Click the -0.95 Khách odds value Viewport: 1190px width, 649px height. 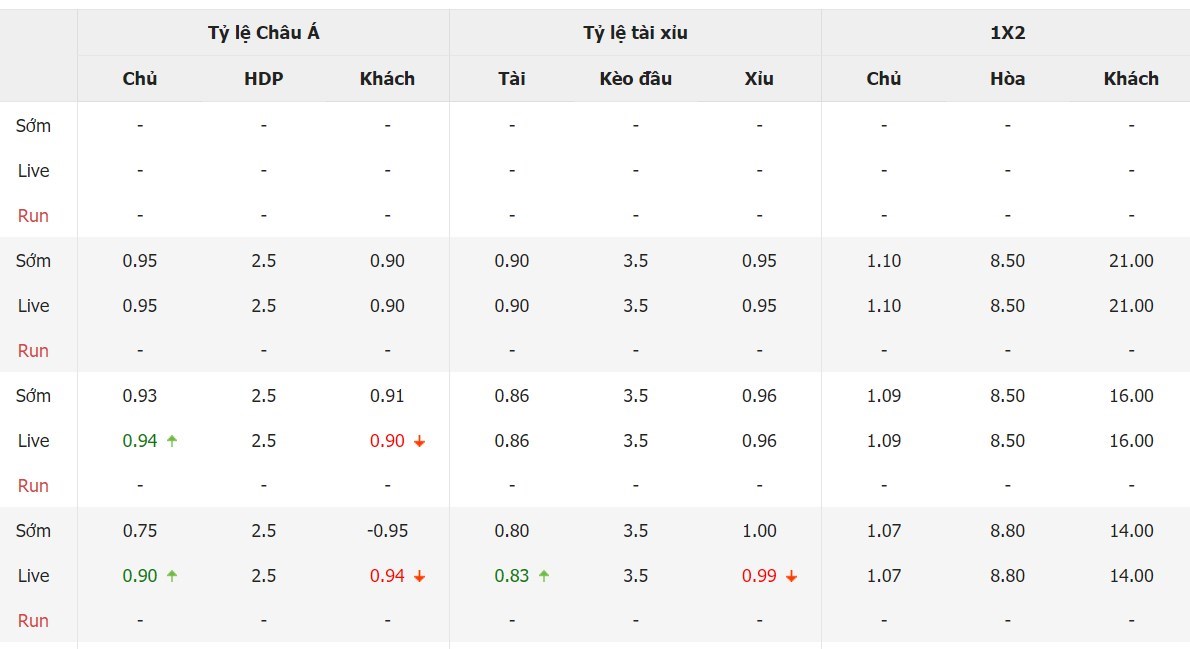click(x=387, y=531)
